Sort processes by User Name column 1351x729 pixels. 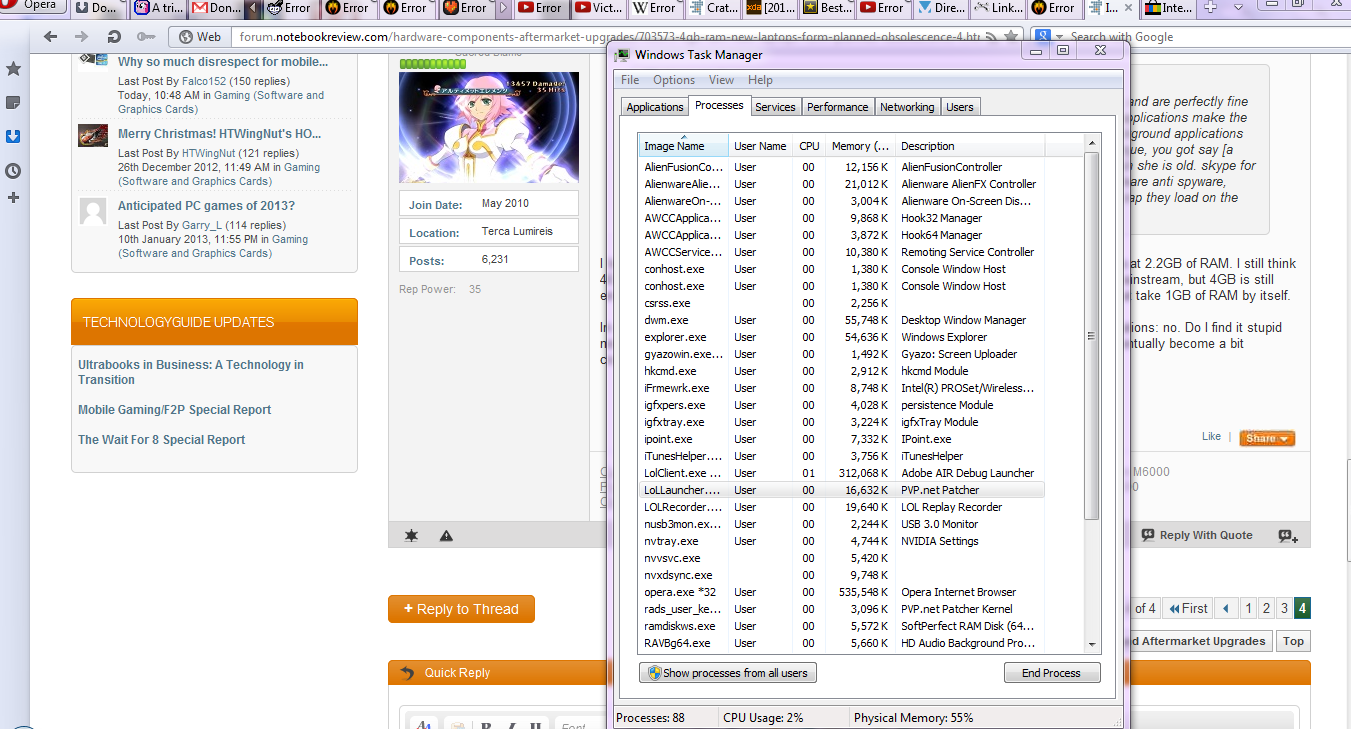pos(760,145)
